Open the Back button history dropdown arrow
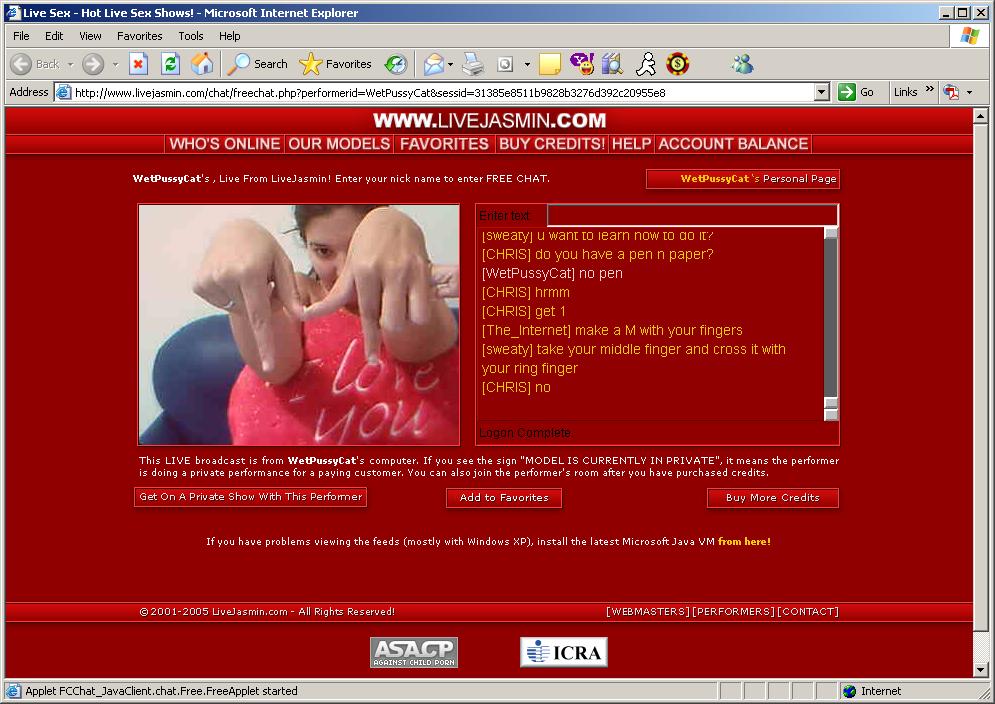This screenshot has width=995, height=704. pos(70,64)
